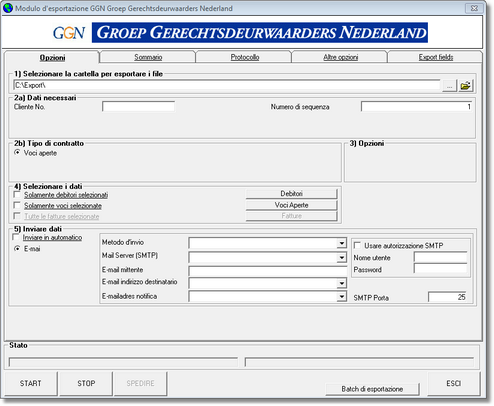This screenshot has width=494, height=406.
Task: Open the folder icon beside export path
Action: 466,86
